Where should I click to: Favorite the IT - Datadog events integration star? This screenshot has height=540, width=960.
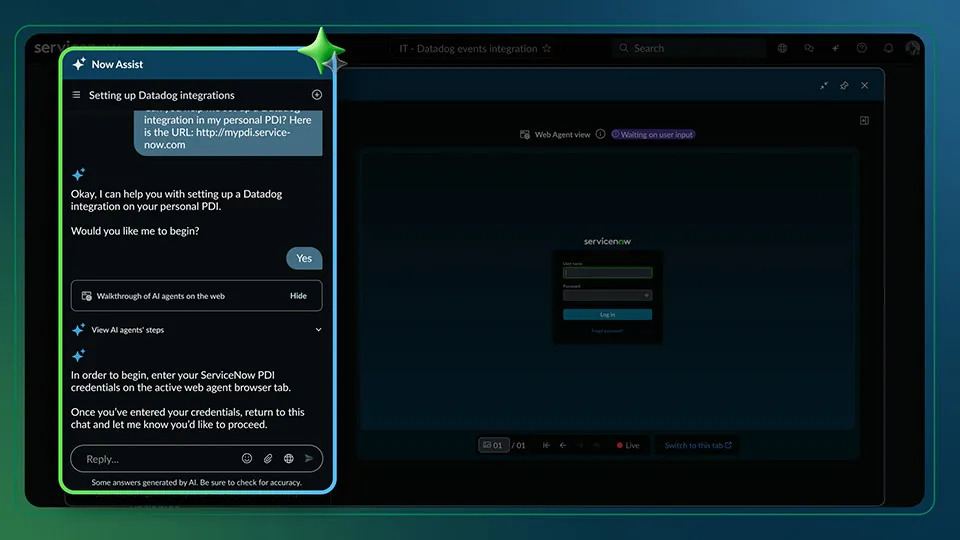(547, 48)
